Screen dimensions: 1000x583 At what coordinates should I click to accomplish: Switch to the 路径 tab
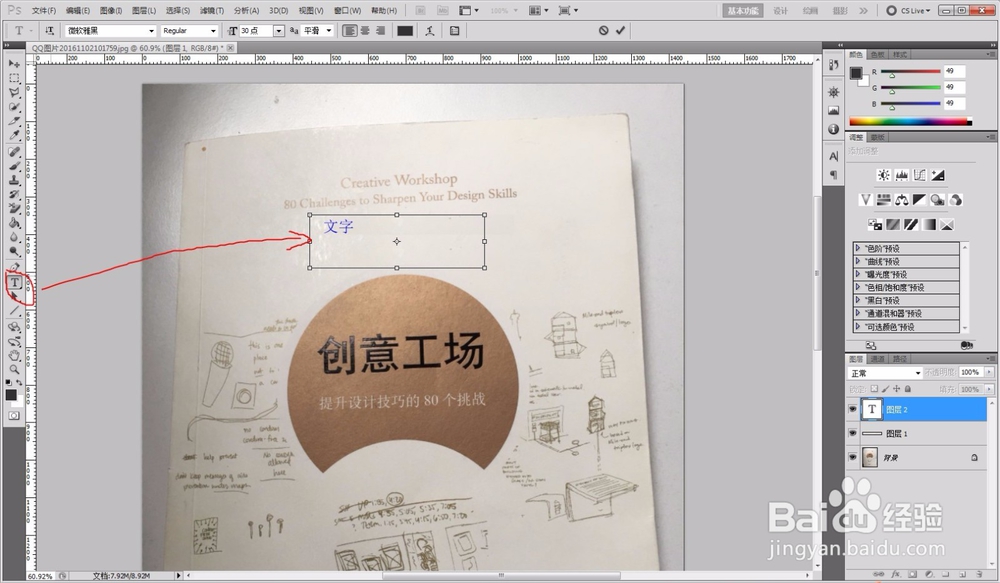(899, 358)
